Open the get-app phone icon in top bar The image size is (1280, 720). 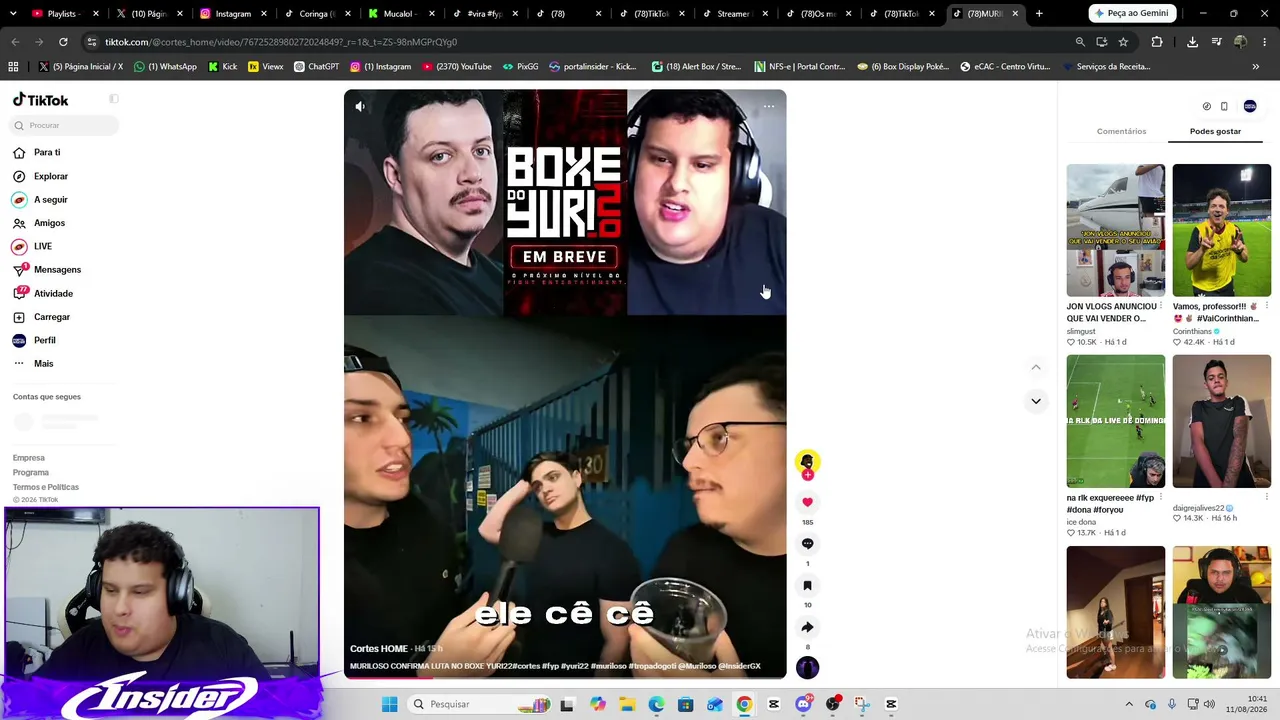[1224, 106]
